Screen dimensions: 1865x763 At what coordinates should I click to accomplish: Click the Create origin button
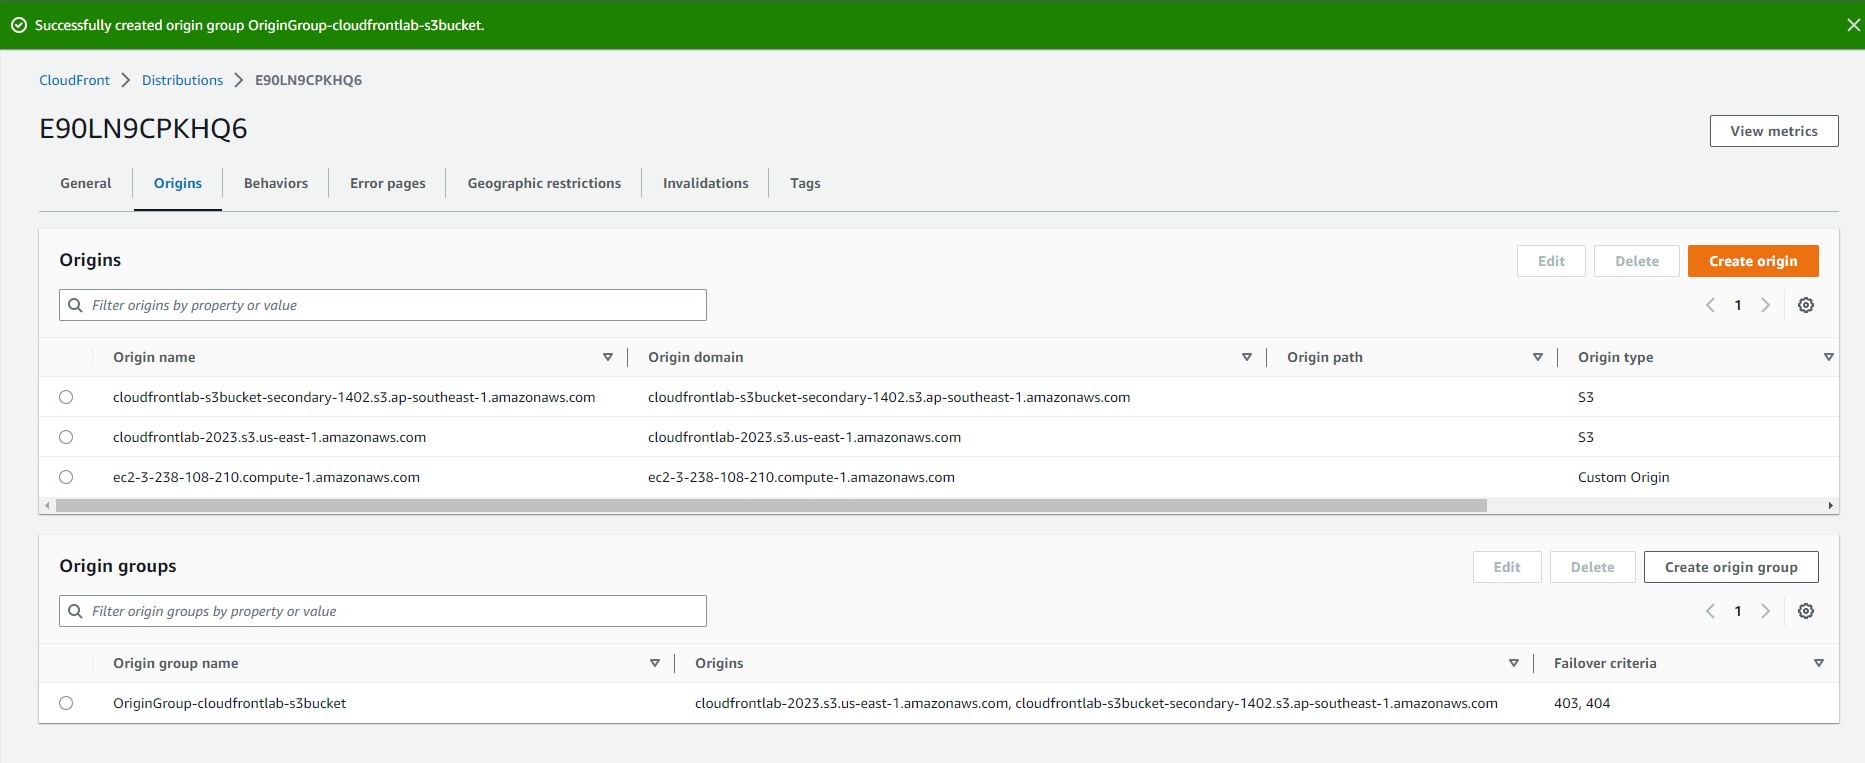(1752, 261)
